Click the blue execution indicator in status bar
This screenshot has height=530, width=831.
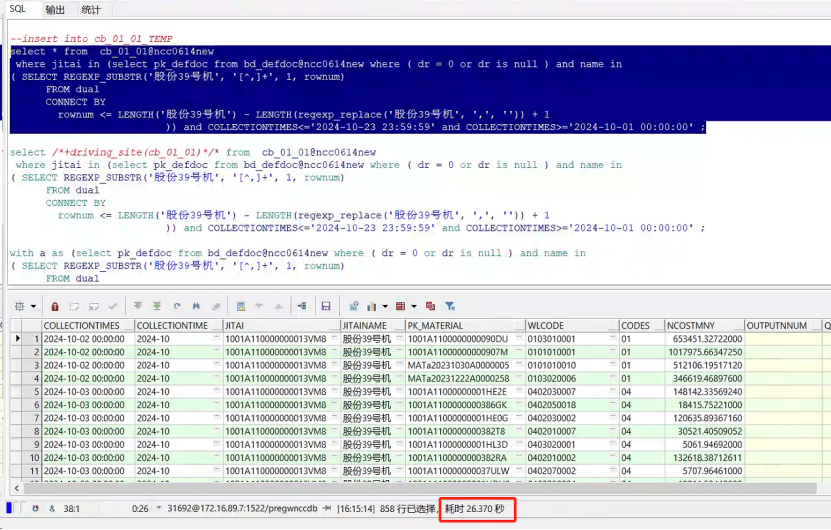coord(8,508)
